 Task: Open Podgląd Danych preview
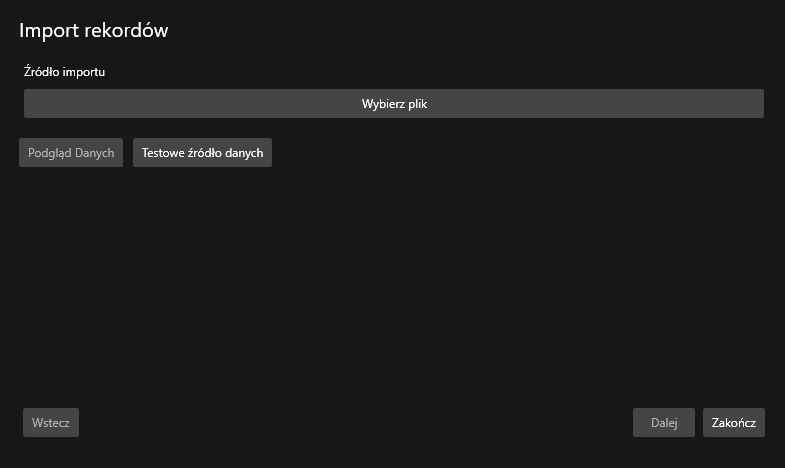coord(71,153)
